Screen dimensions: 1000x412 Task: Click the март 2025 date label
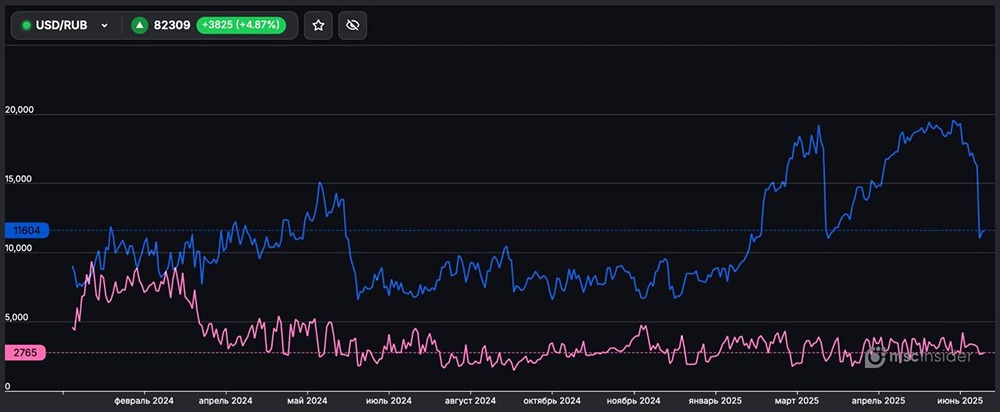point(797,400)
